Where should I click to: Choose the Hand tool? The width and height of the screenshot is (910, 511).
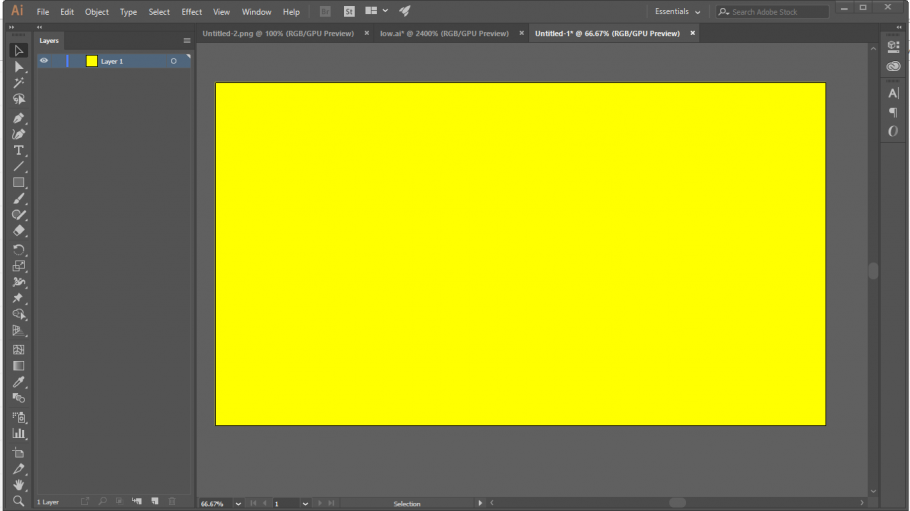(x=19, y=485)
